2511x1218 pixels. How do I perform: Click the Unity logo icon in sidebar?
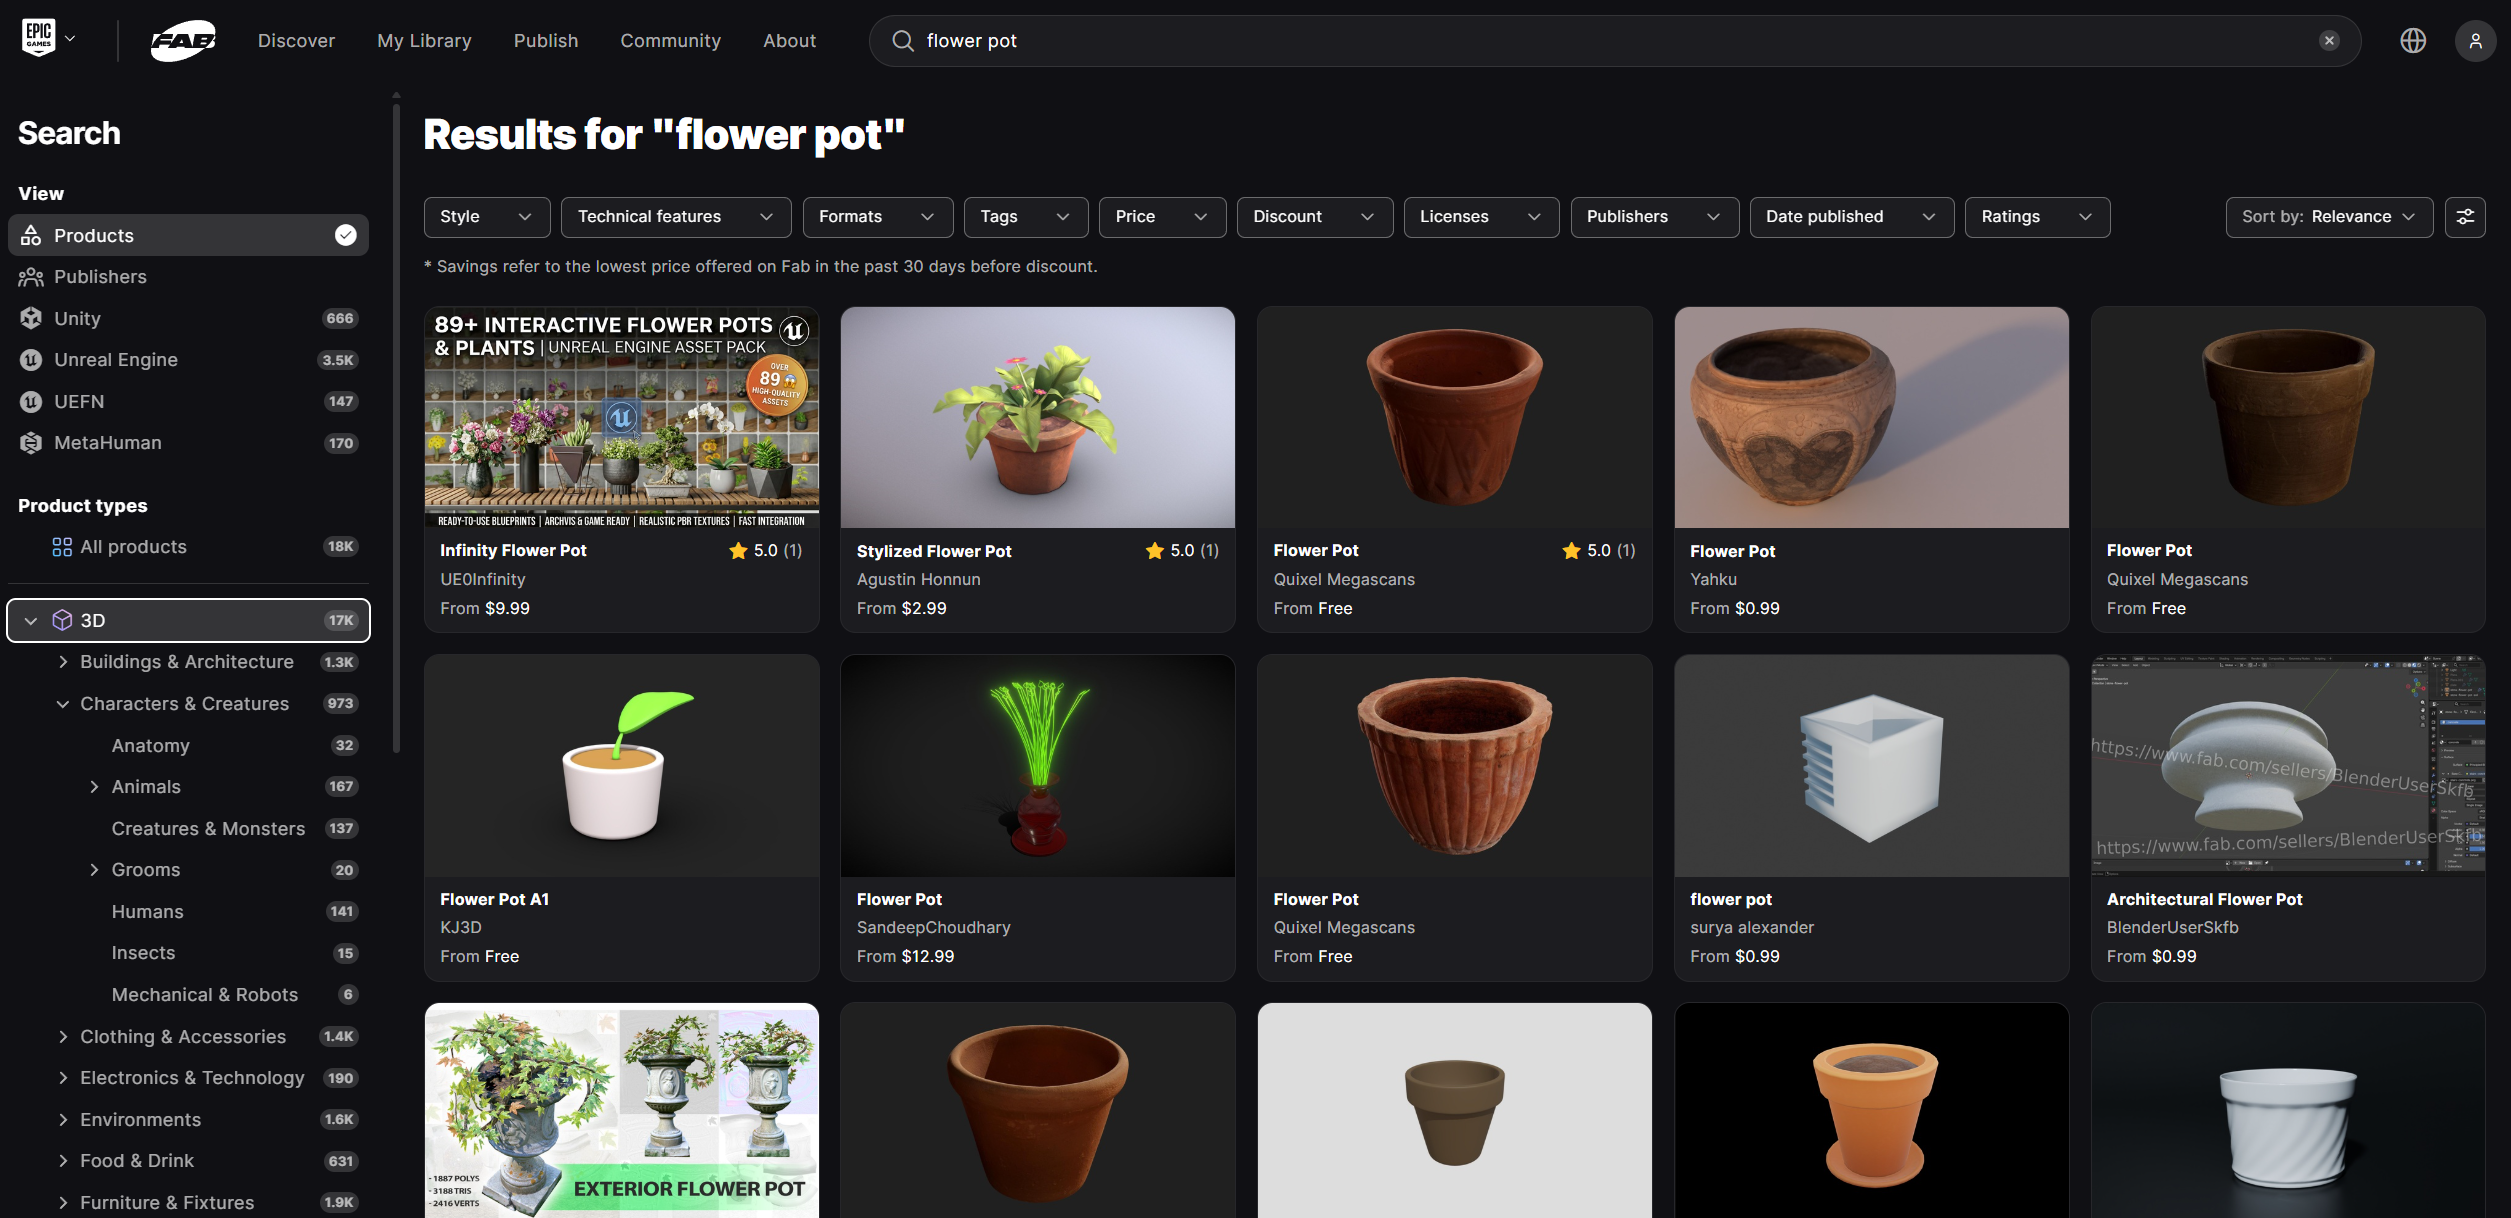pos(31,318)
